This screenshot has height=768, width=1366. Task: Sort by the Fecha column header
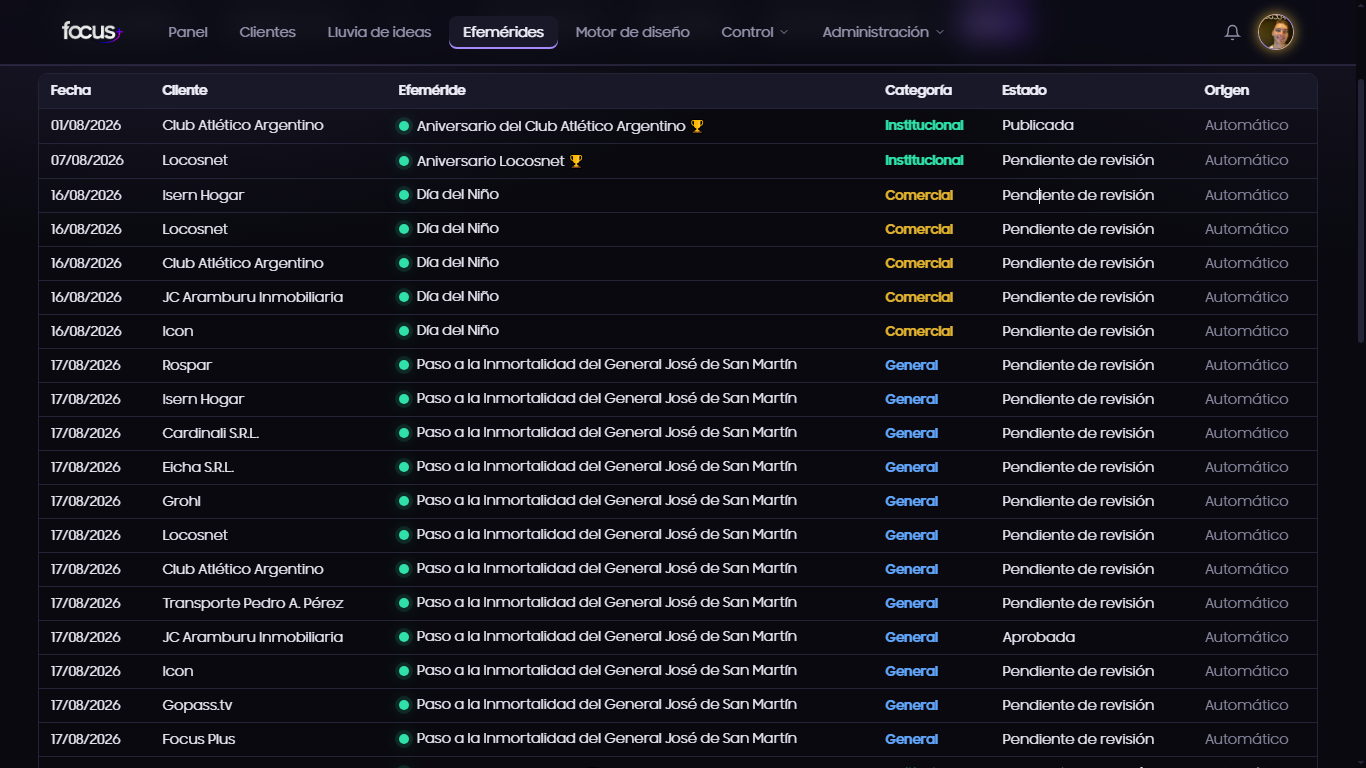point(71,90)
